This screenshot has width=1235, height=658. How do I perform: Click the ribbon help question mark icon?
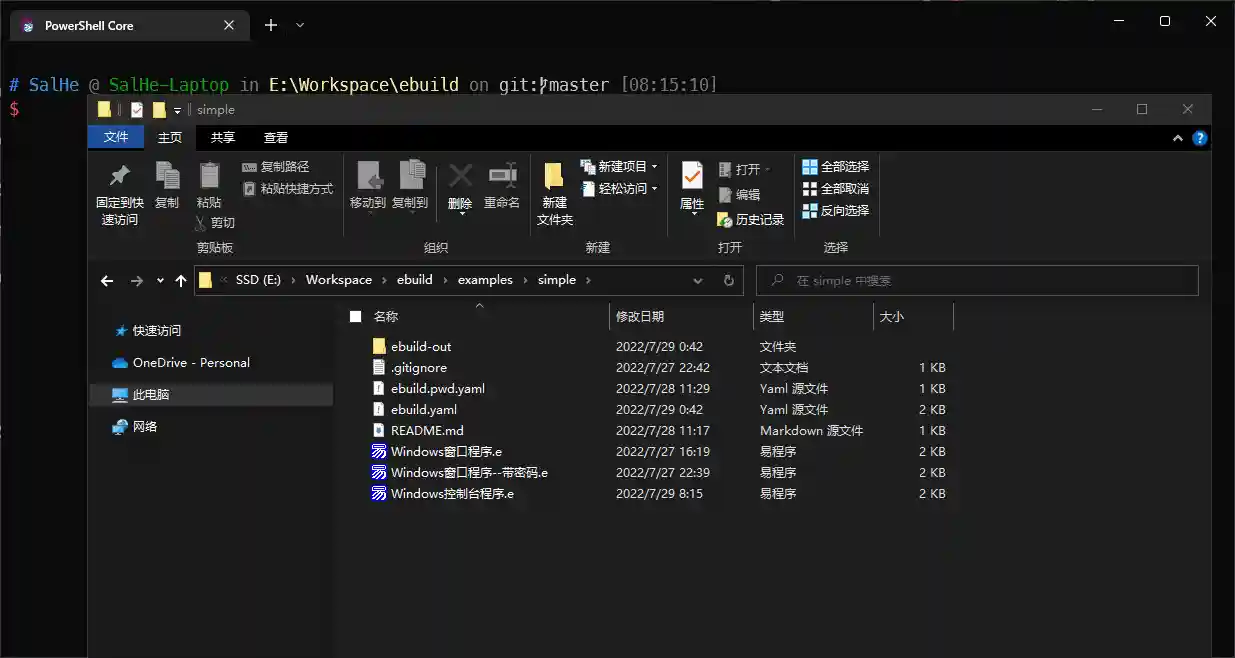[x=1200, y=138]
